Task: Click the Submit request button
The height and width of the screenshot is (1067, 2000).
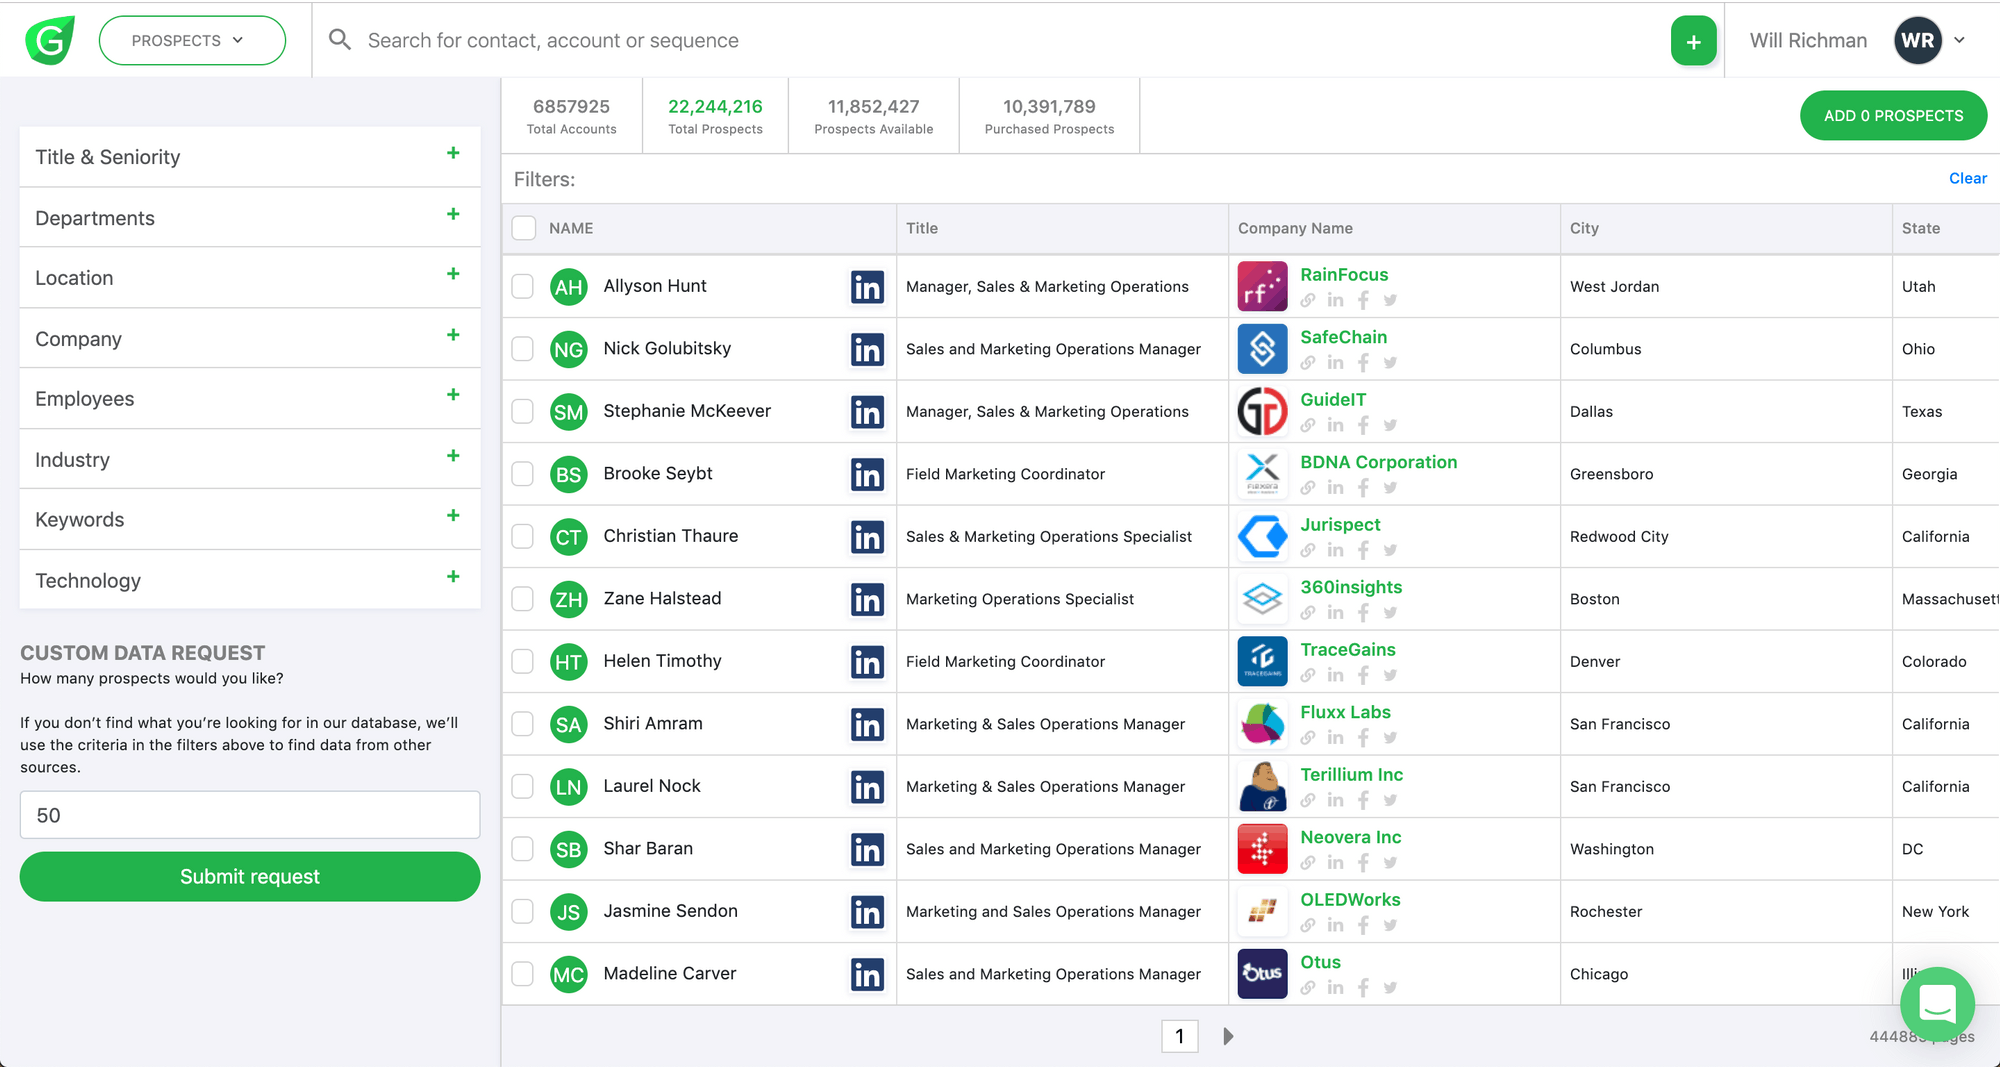Action: pyautogui.click(x=250, y=877)
